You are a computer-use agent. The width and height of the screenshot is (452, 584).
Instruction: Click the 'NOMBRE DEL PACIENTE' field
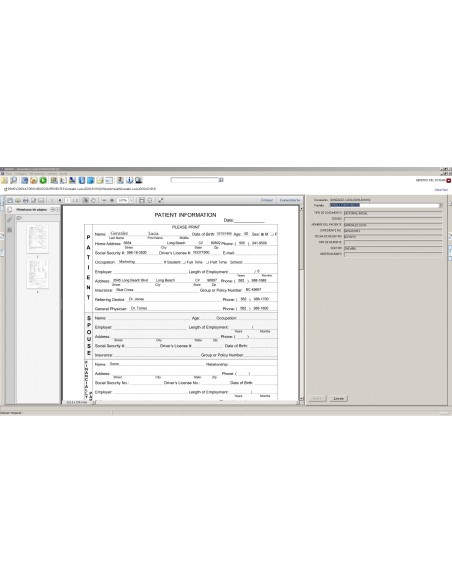click(x=392, y=225)
